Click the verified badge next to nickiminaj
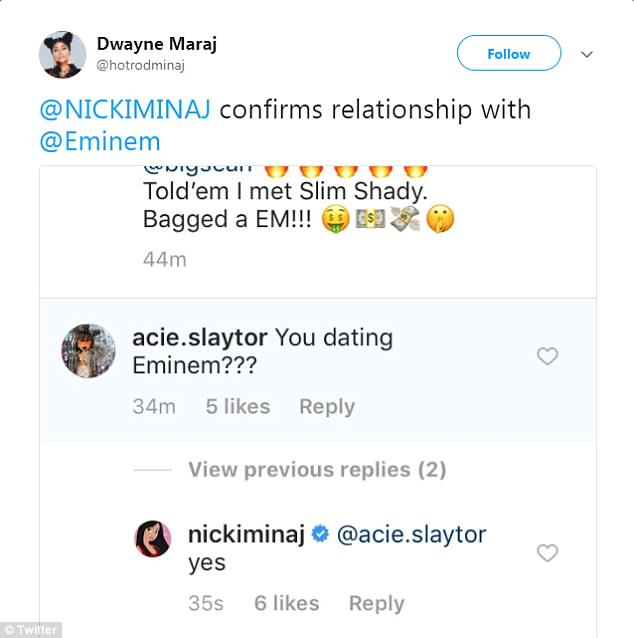 [x=320, y=535]
